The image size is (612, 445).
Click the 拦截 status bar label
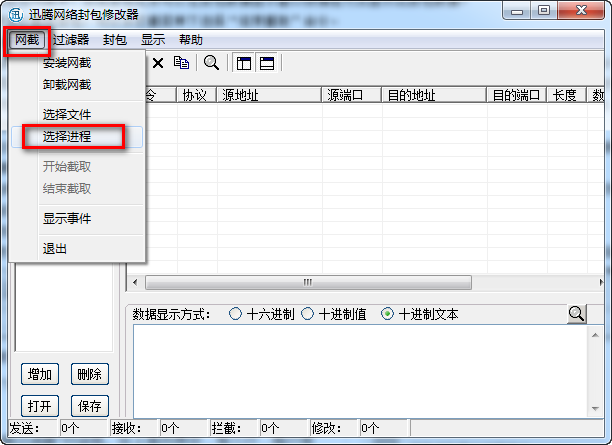[226, 428]
